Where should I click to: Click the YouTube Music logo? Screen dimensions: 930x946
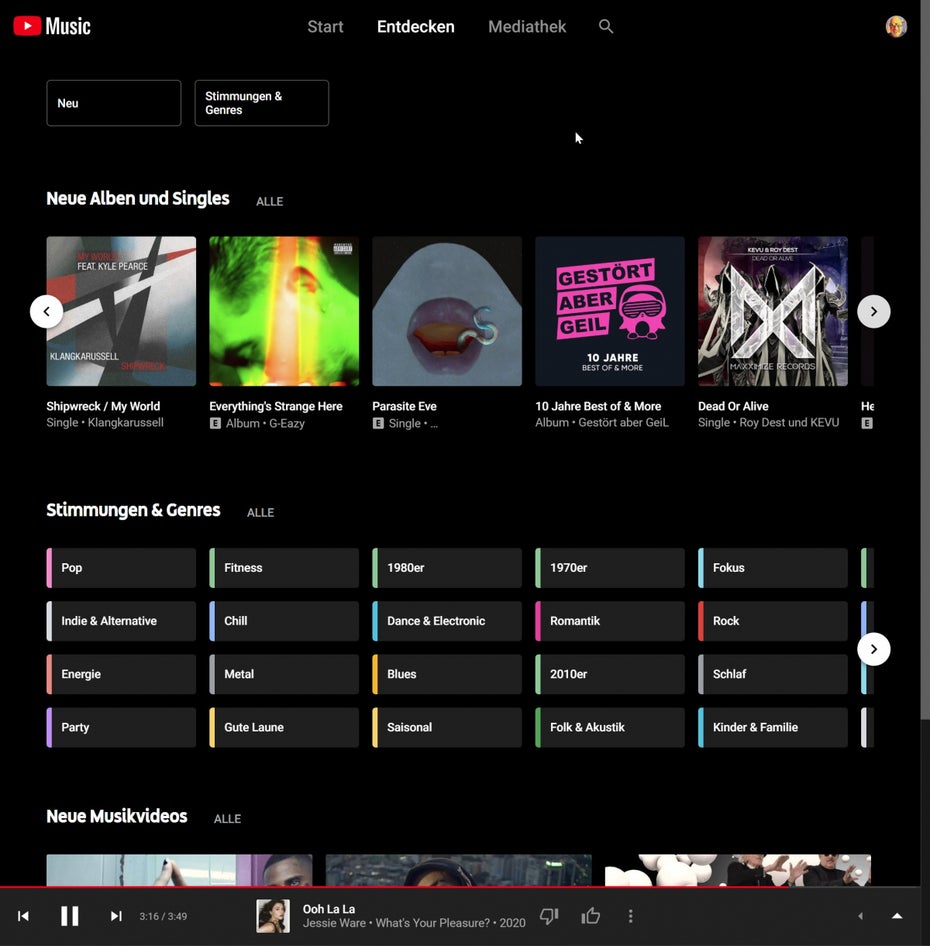(52, 26)
